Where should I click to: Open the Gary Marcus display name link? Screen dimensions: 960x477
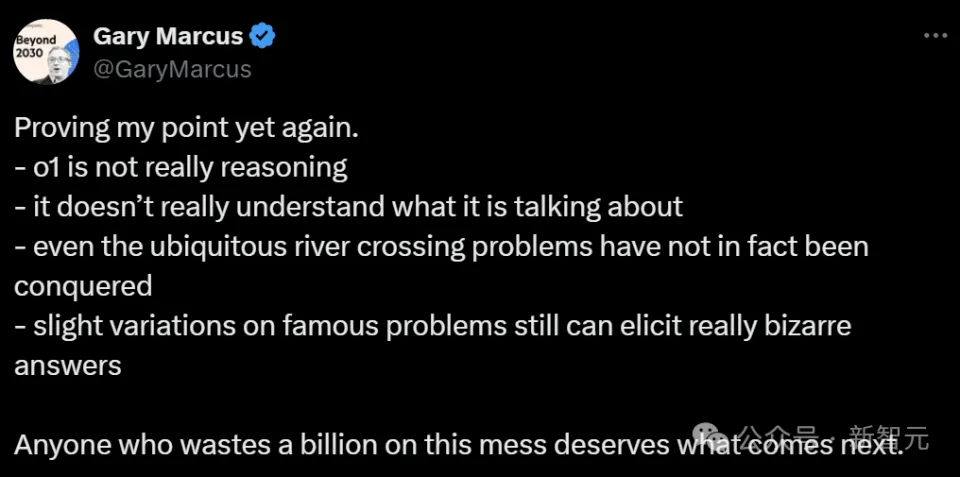pyautogui.click(x=167, y=37)
